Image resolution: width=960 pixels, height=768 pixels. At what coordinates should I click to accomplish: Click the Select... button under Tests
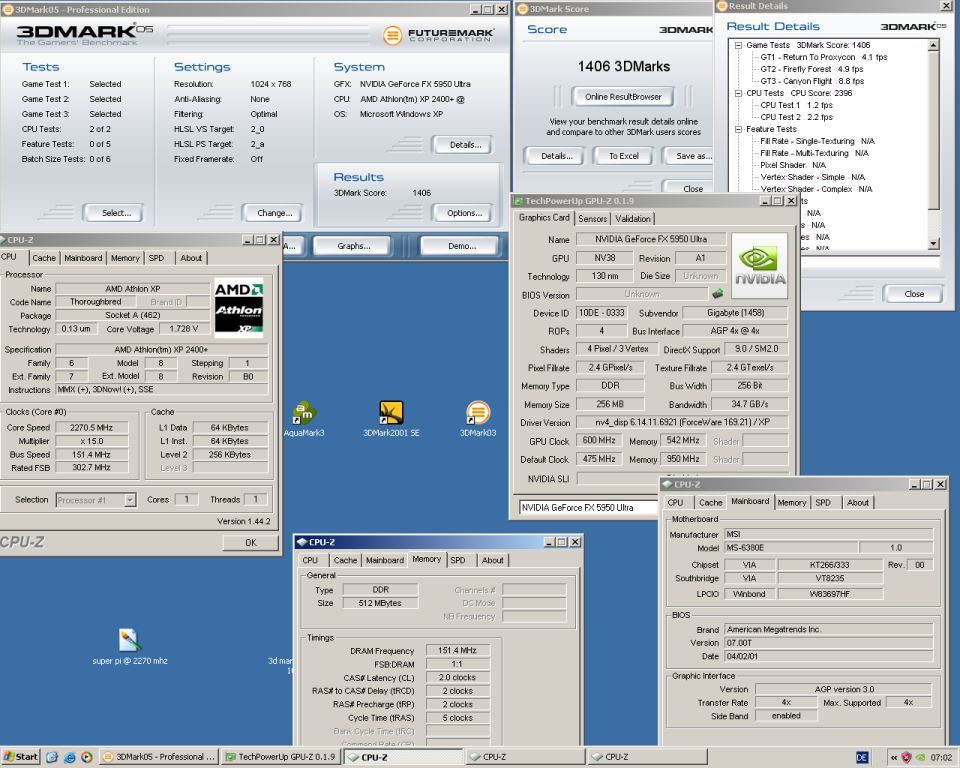114,213
